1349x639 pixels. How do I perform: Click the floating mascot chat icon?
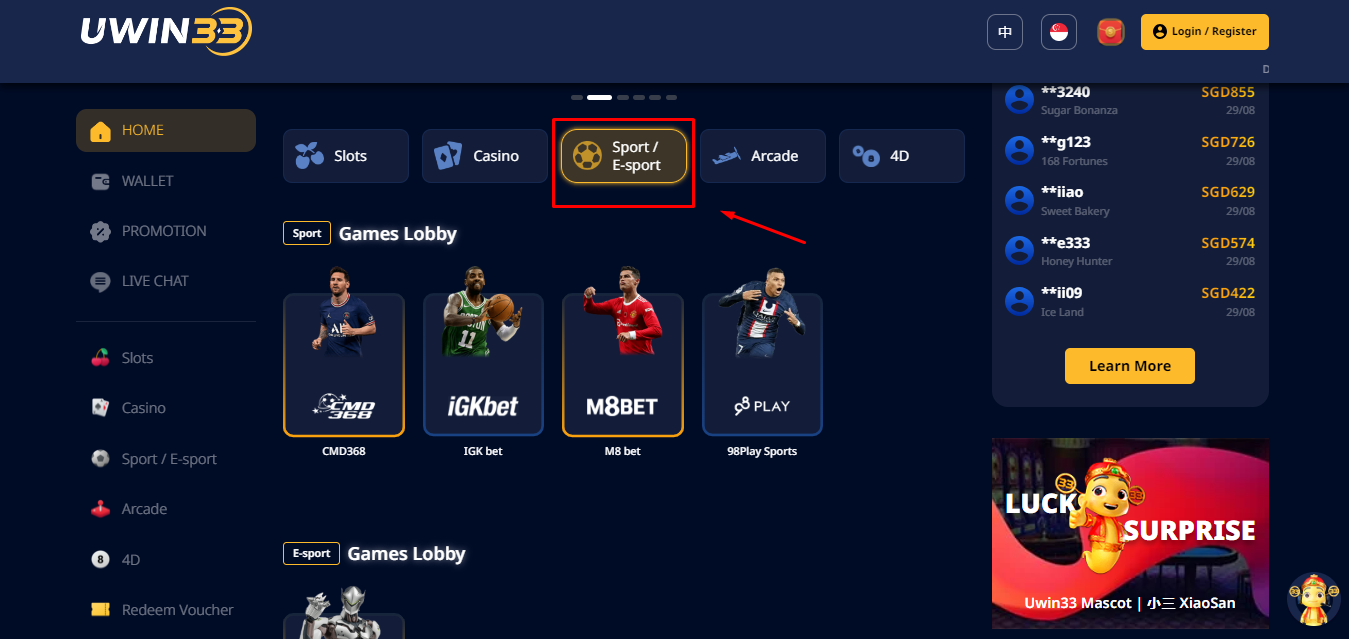(x=1313, y=599)
